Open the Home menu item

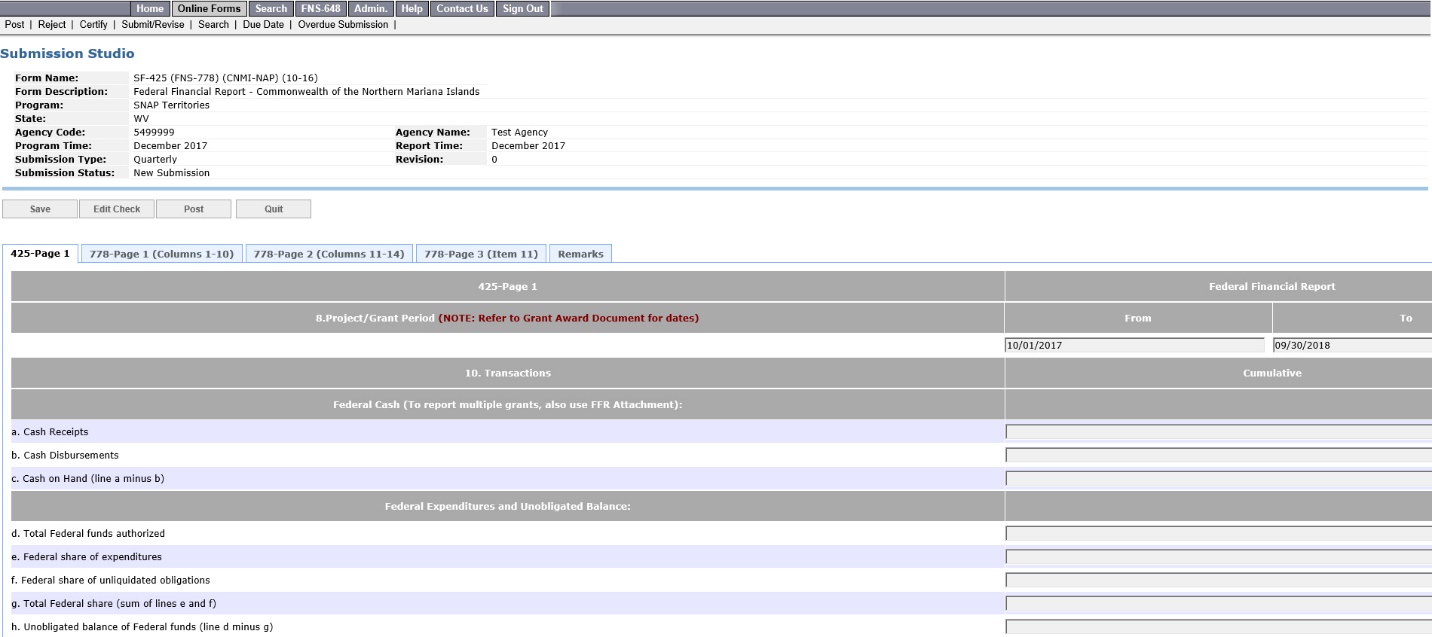click(x=150, y=8)
